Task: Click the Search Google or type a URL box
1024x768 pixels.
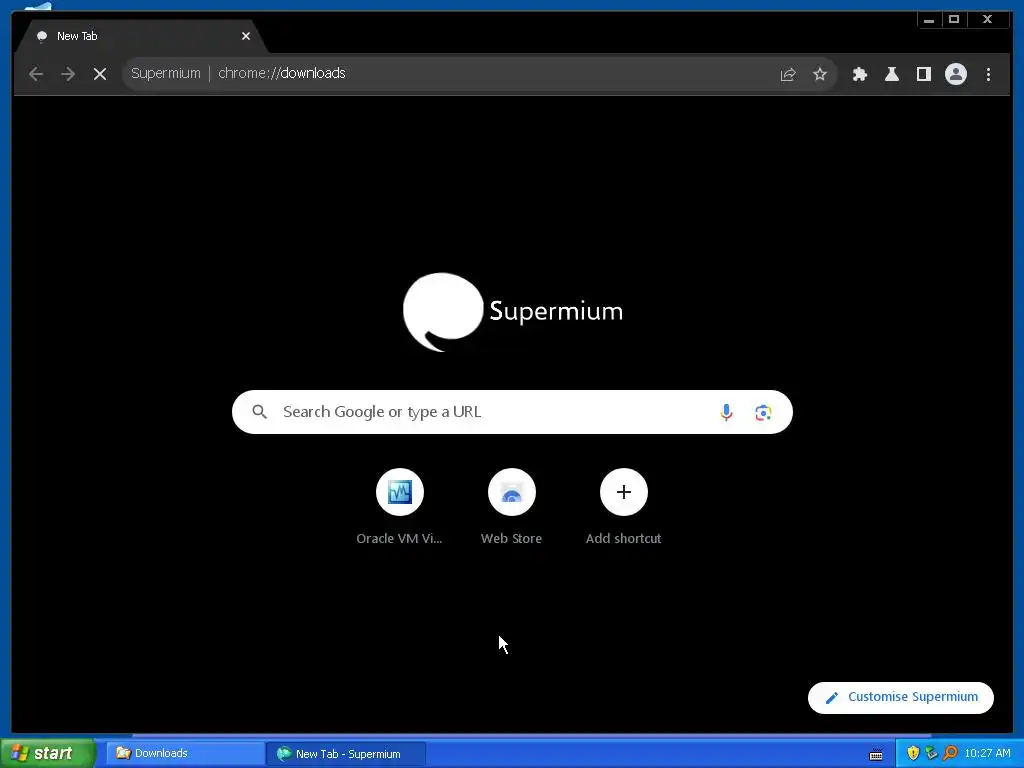Action: [x=512, y=412]
